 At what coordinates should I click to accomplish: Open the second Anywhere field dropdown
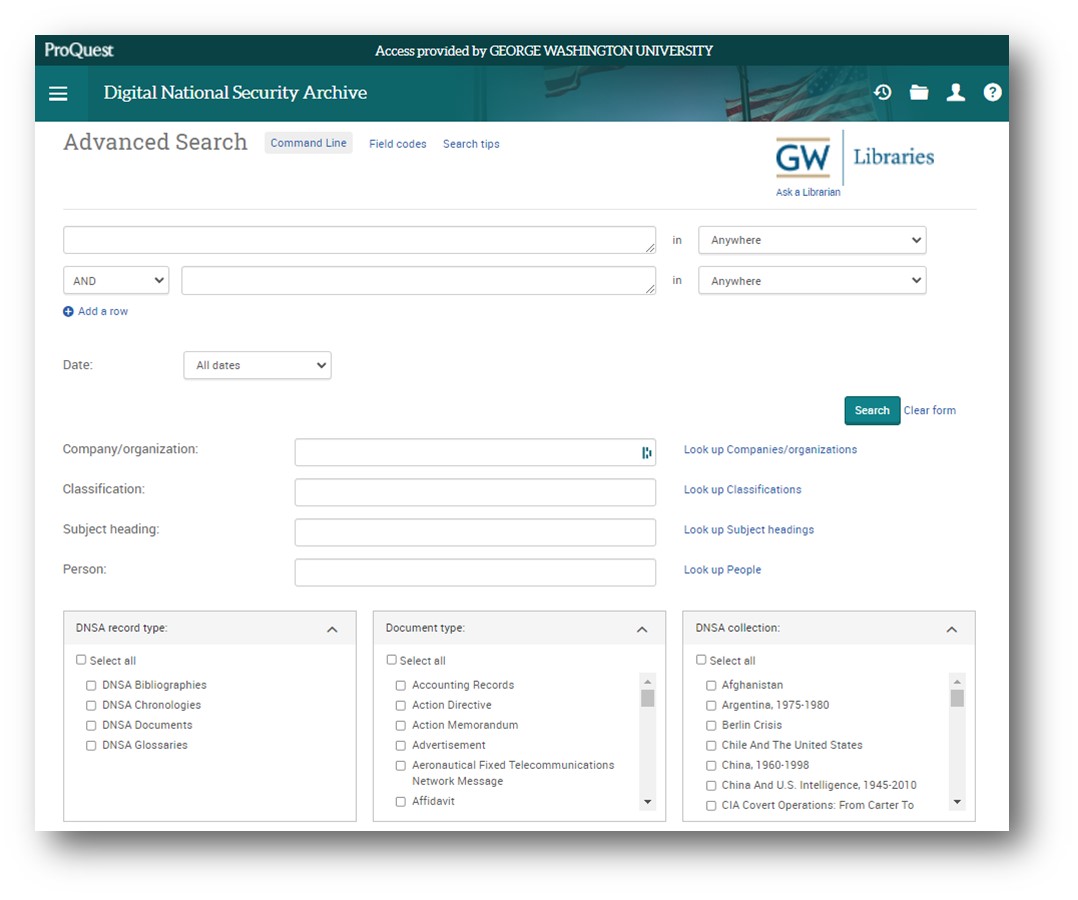click(812, 281)
